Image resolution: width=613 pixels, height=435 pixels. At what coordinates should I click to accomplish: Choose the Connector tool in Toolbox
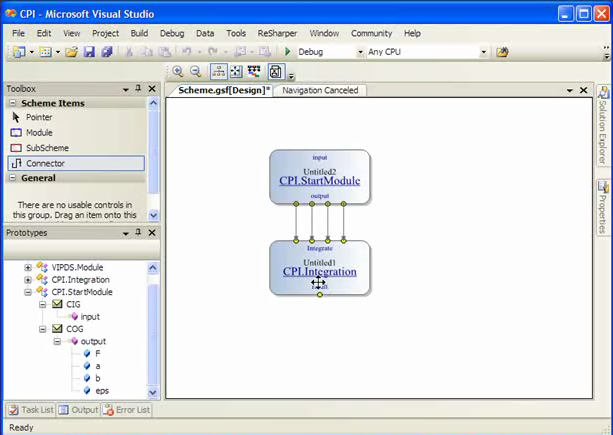pos(45,163)
